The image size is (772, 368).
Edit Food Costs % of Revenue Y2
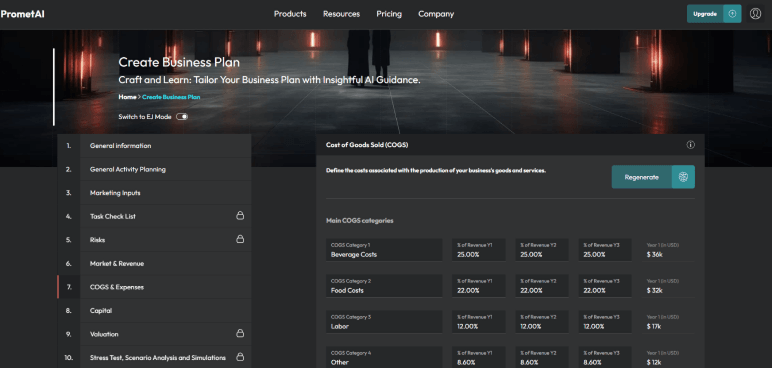(542, 286)
